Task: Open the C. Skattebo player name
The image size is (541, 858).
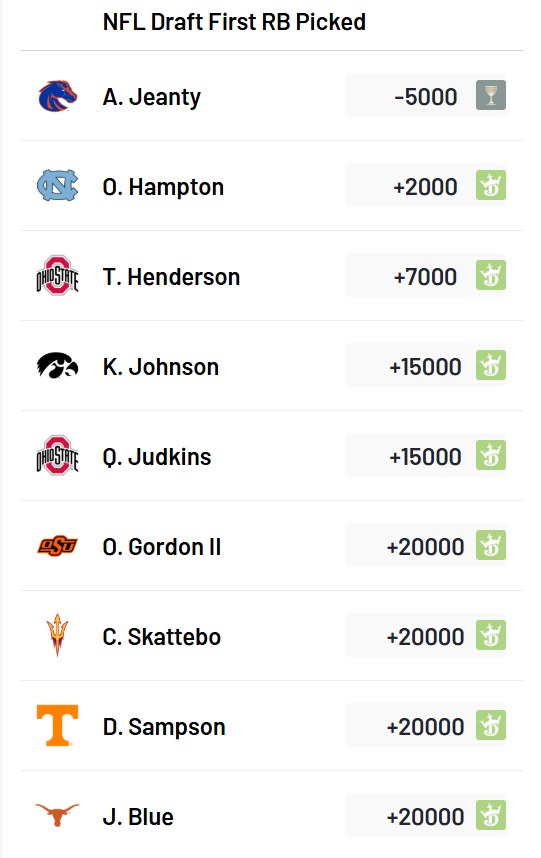Action: click(162, 637)
